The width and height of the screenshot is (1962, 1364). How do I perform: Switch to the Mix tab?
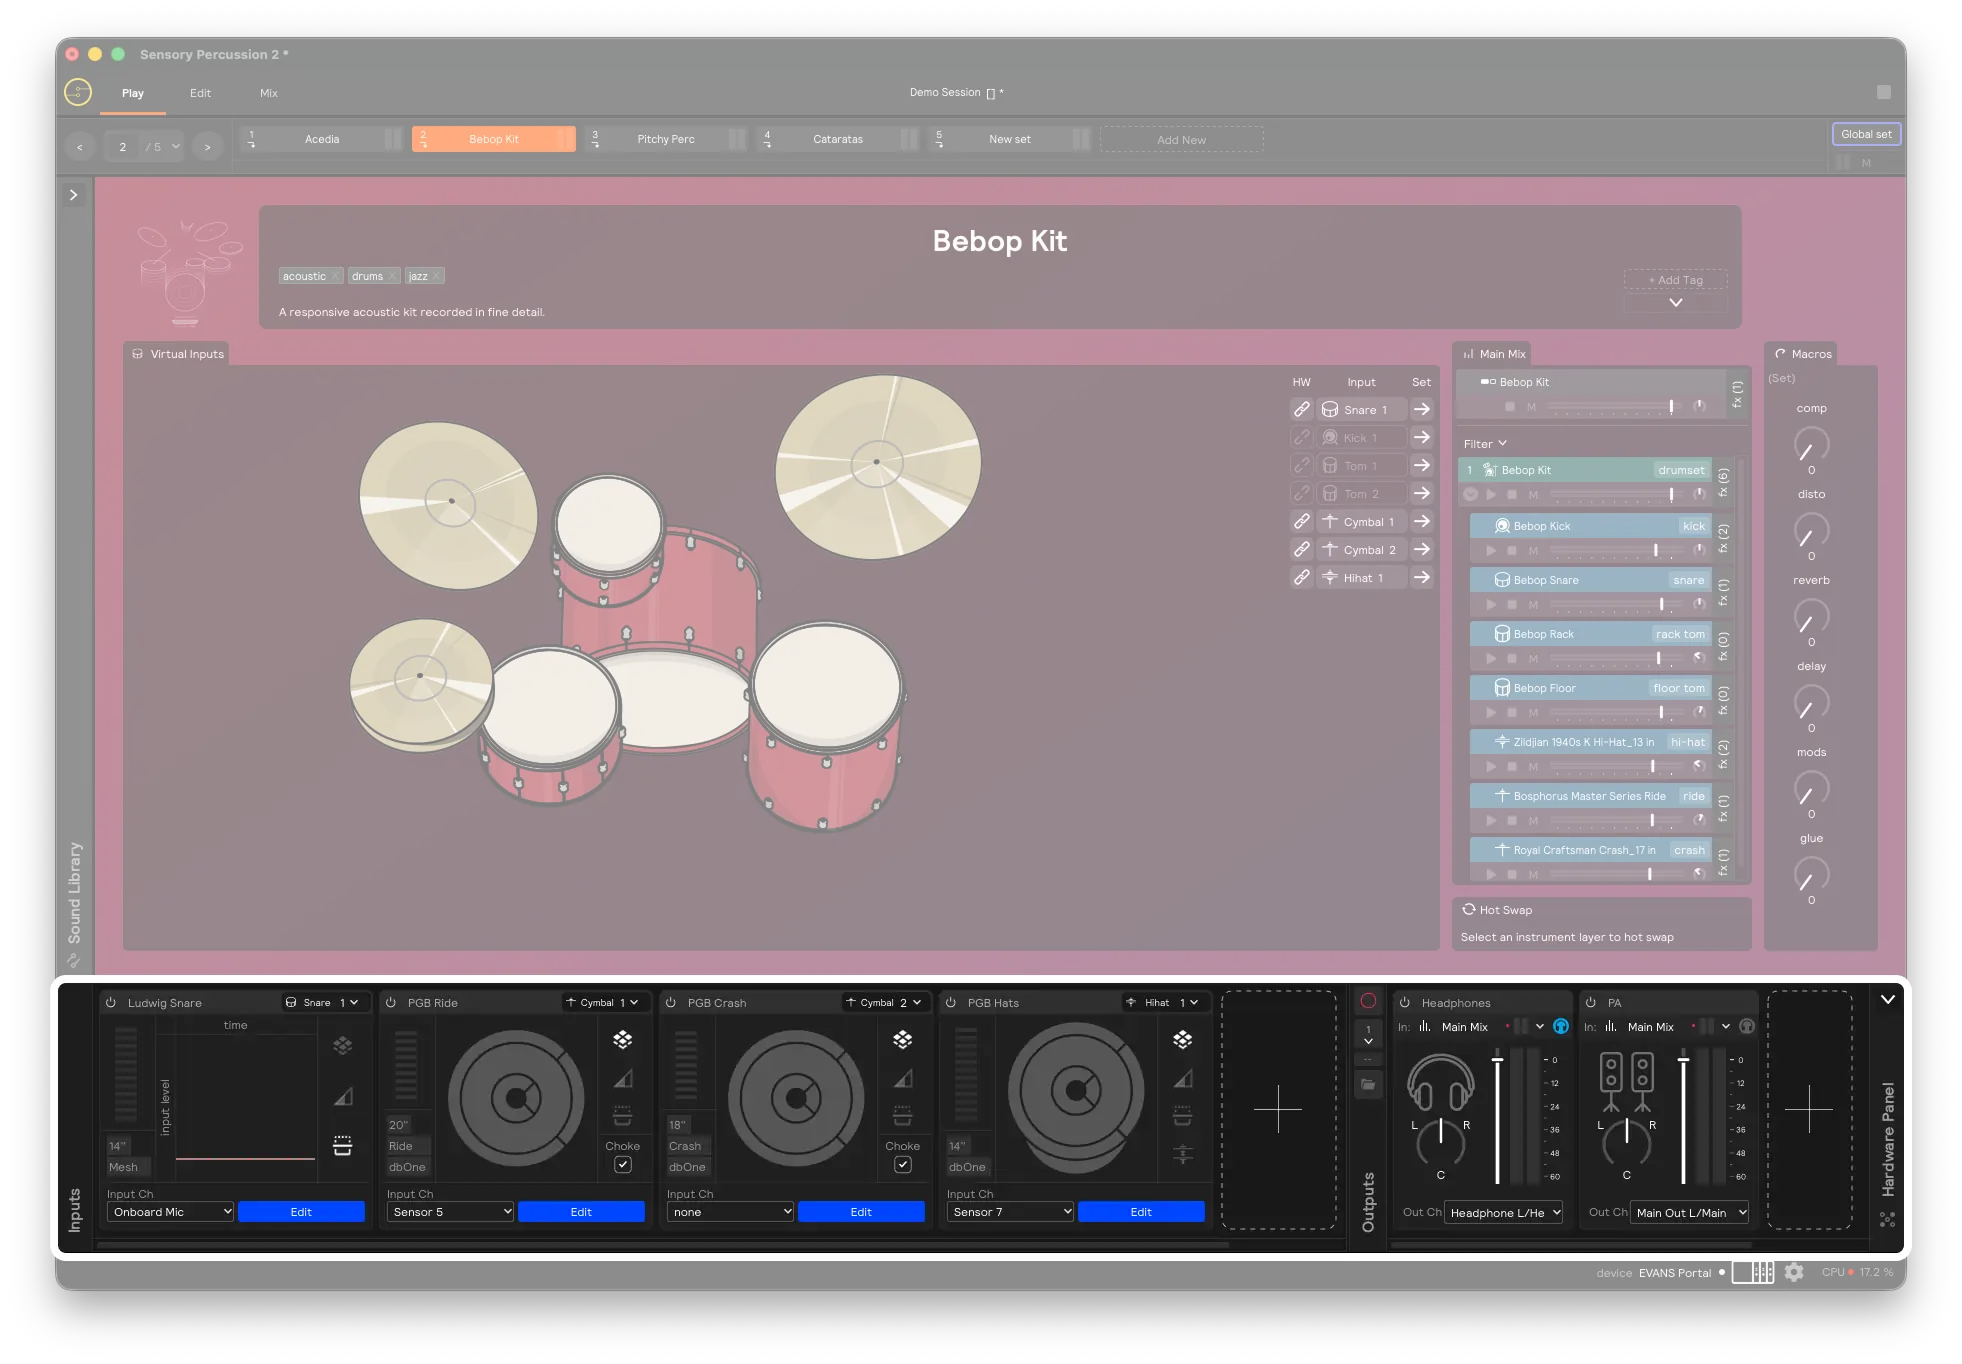268,92
